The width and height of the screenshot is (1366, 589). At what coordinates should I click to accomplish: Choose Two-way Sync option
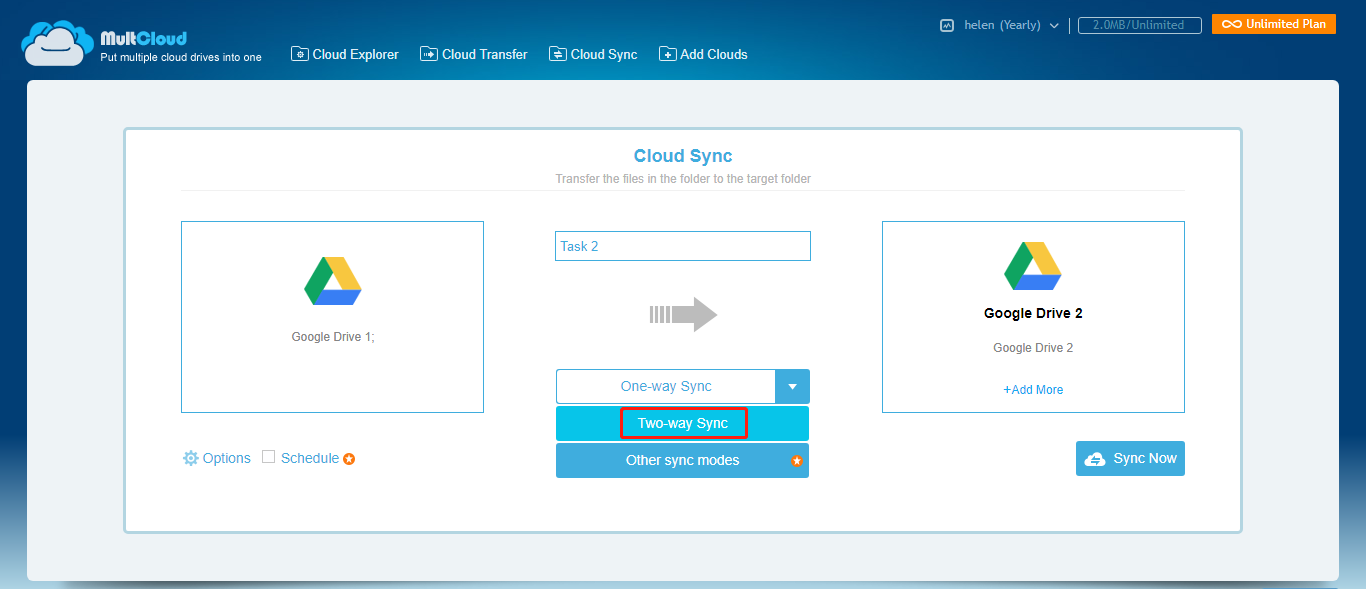(683, 423)
